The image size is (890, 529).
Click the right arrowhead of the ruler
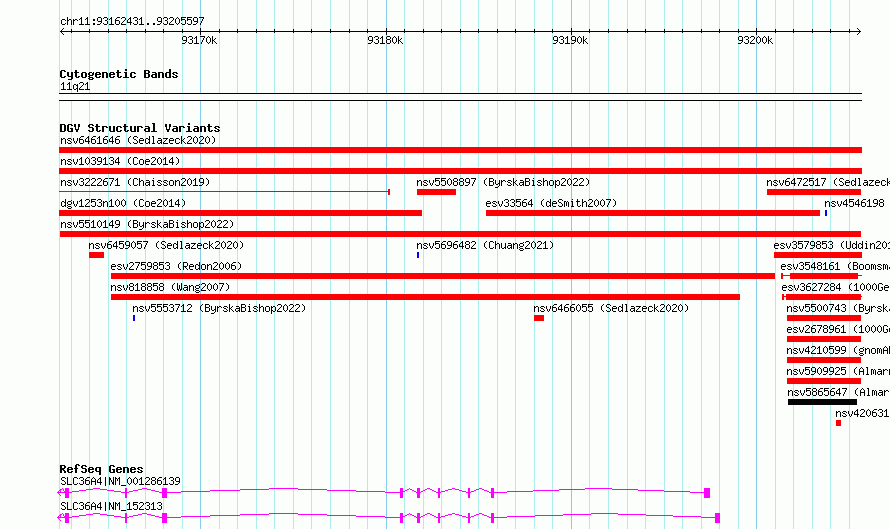pos(859,32)
